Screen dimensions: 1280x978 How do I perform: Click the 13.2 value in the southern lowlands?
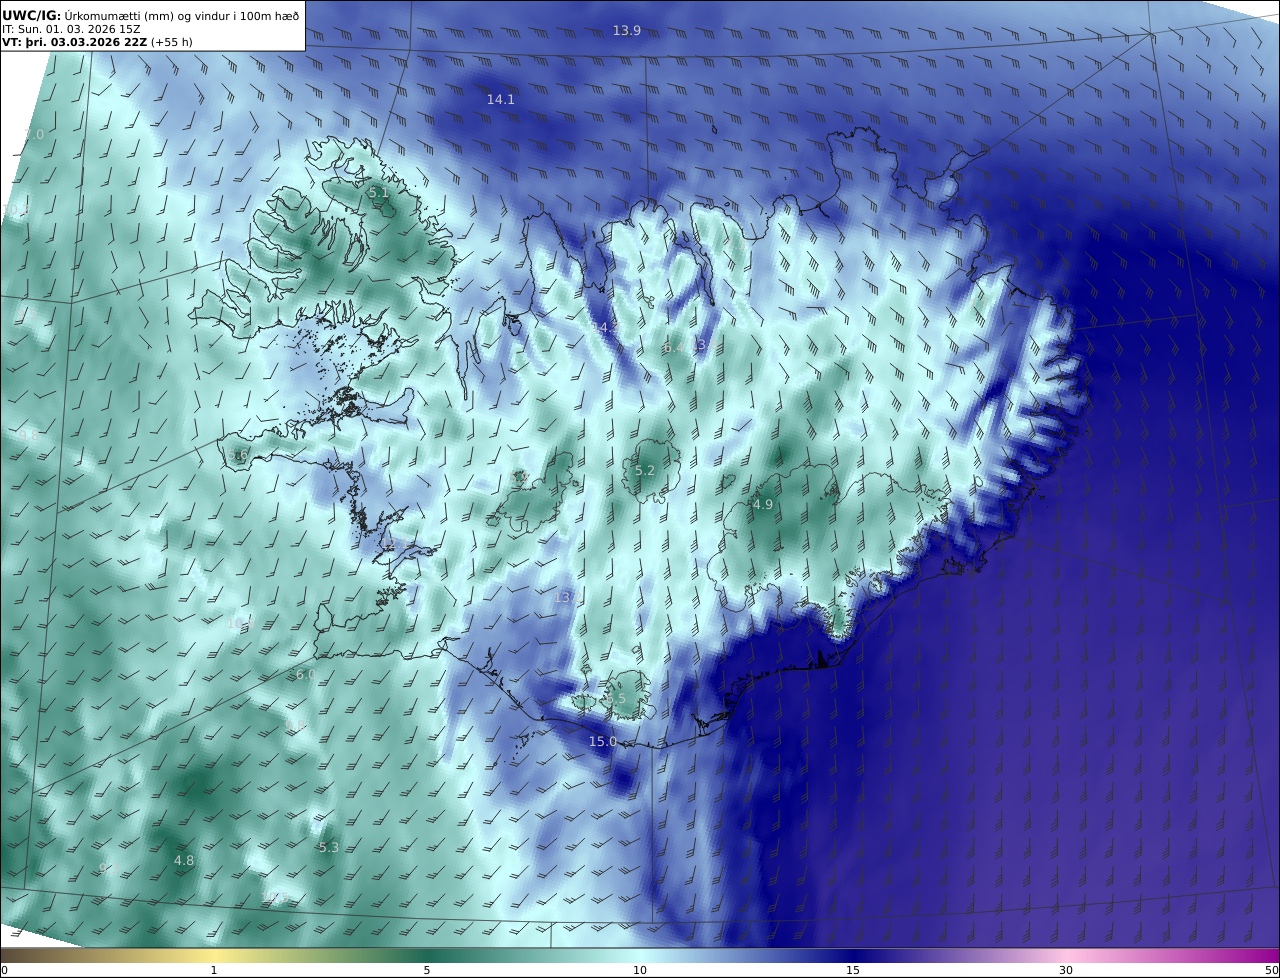[x=566, y=597]
